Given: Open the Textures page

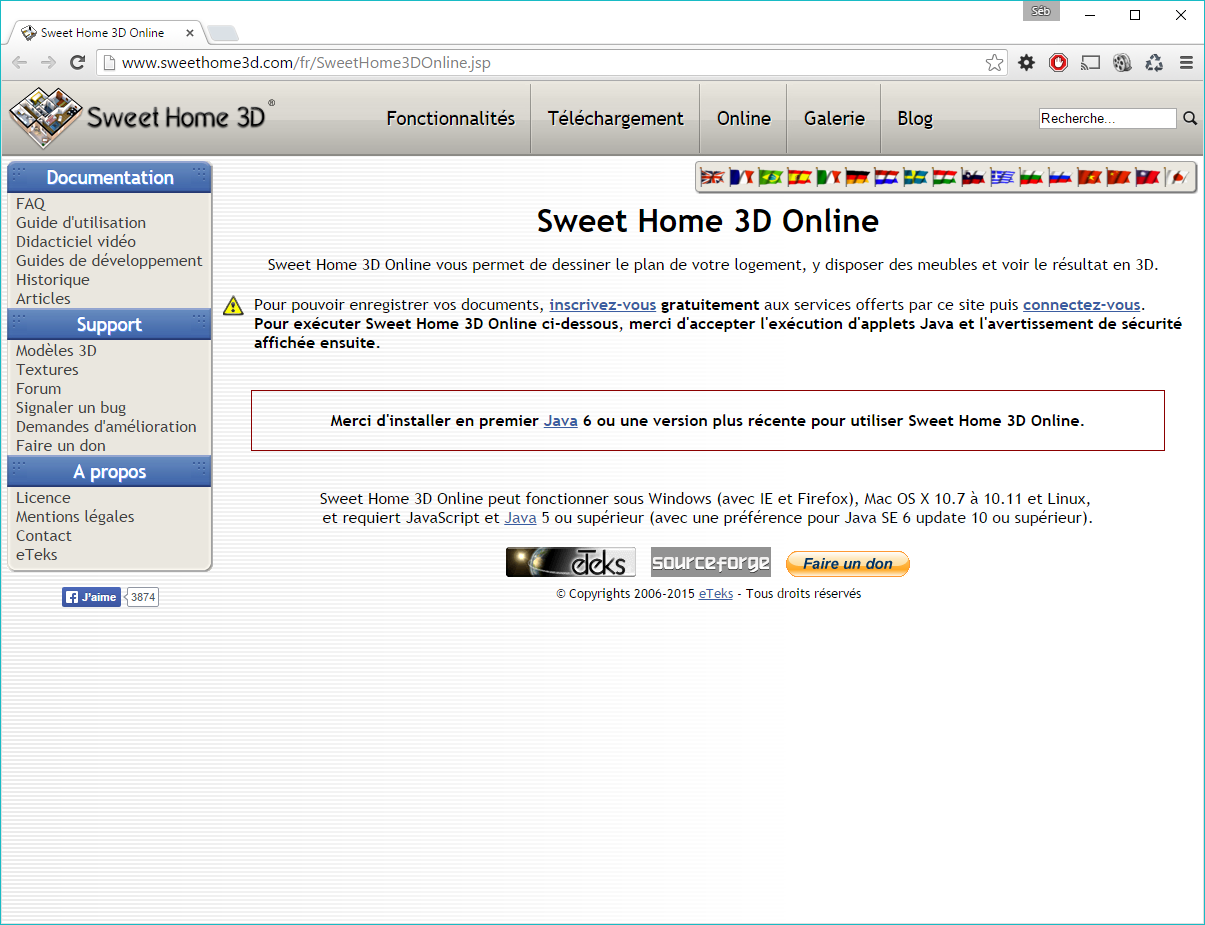Looking at the screenshot, I should pos(47,370).
